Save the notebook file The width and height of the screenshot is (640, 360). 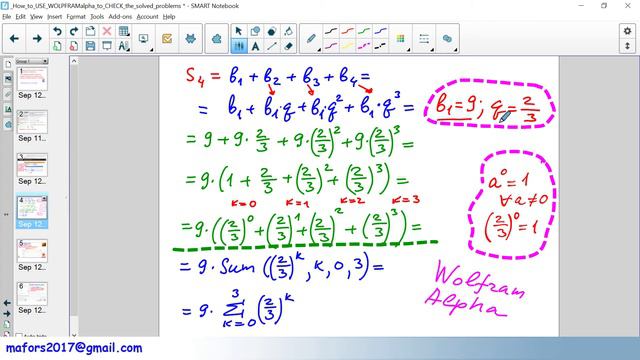90,46
